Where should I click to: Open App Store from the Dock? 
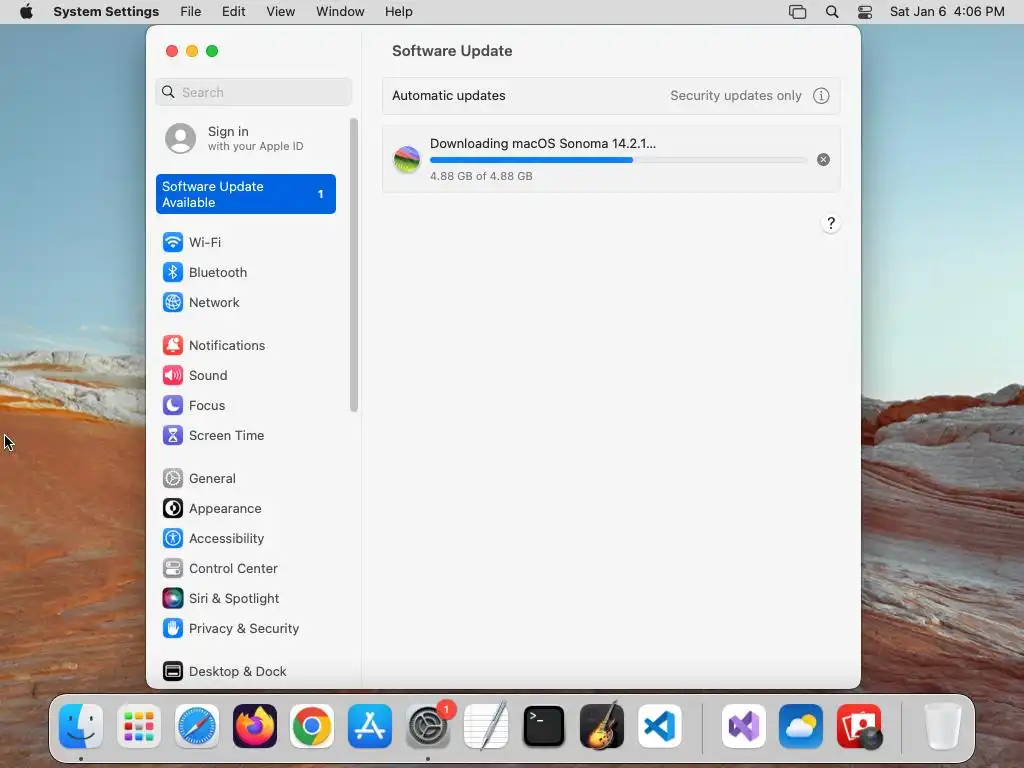(370, 726)
